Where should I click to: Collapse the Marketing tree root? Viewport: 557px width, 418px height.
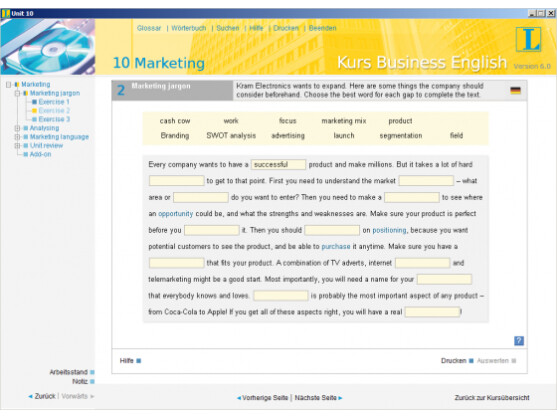point(9,85)
